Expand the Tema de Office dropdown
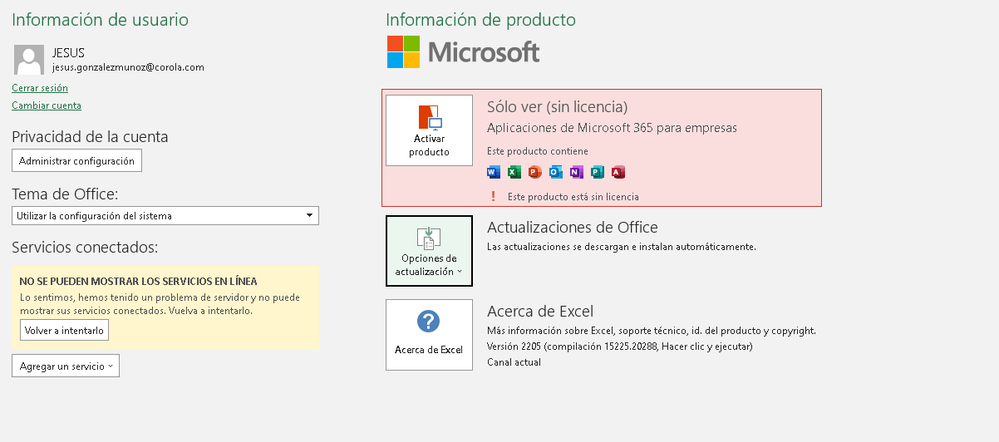 click(165, 215)
